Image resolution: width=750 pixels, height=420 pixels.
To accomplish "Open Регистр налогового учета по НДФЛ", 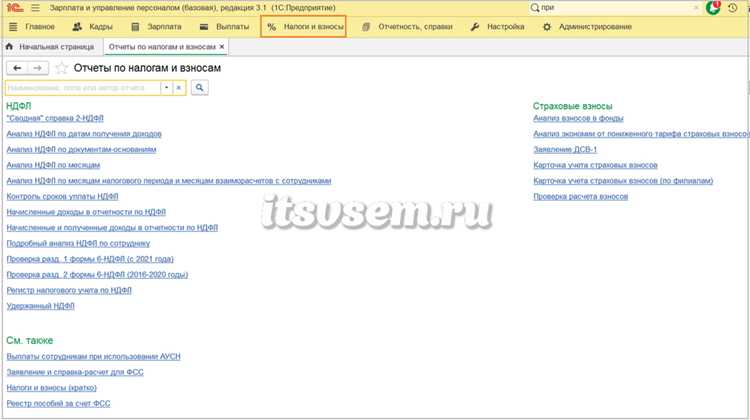I will click(69, 290).
